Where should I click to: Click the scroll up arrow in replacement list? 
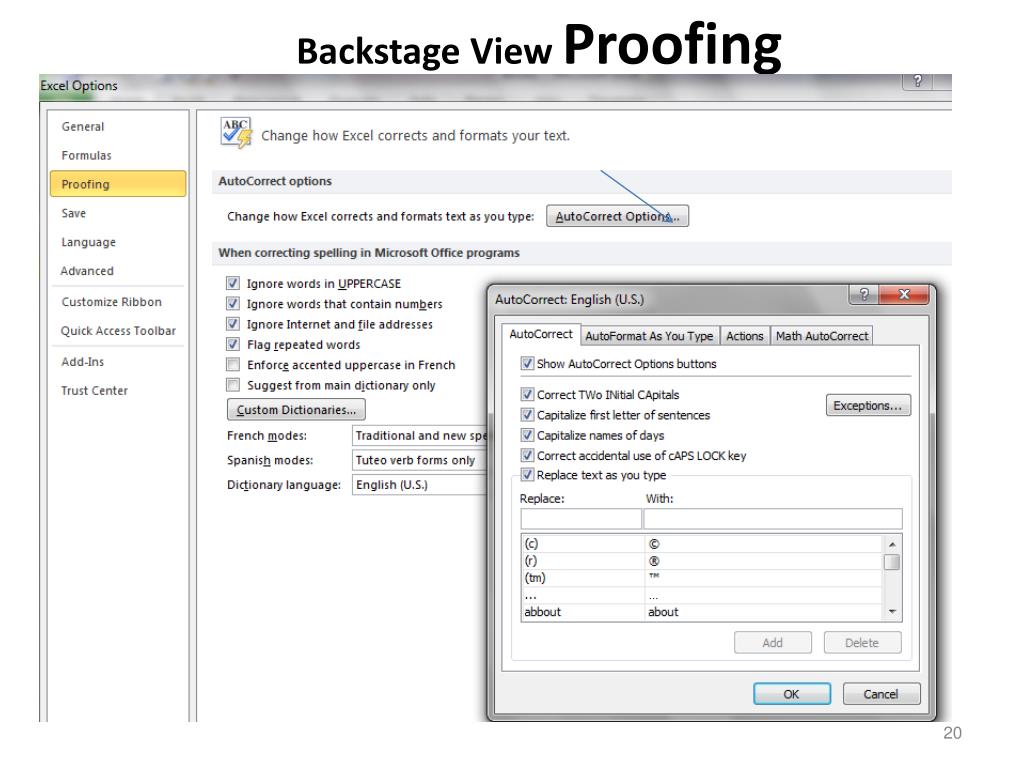tap(892, 544)
